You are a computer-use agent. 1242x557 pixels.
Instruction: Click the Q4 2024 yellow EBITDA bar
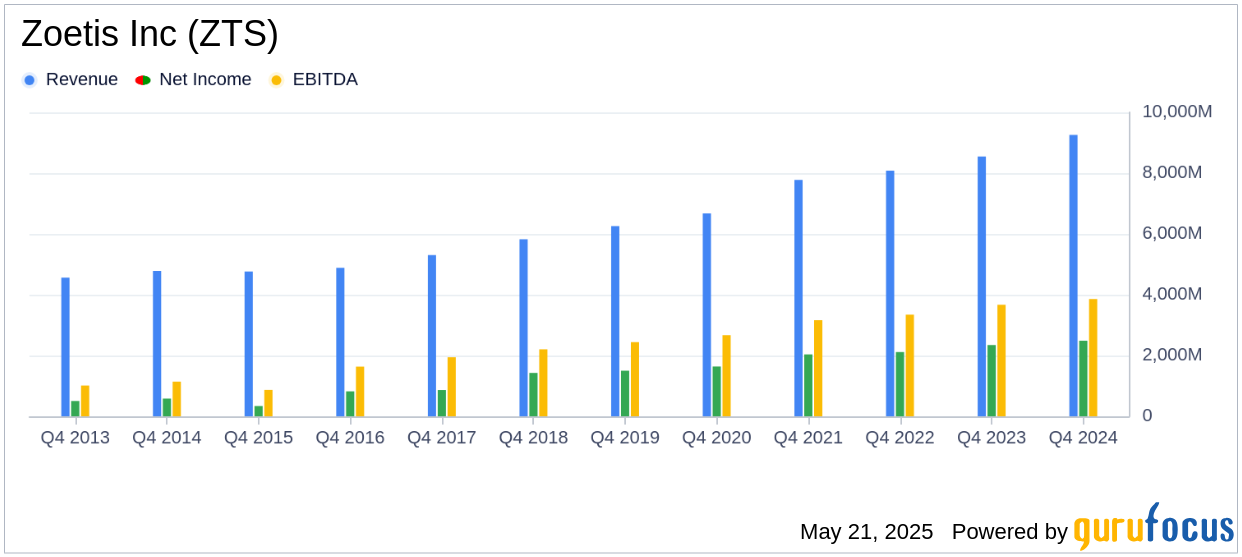pos(1093,358)
